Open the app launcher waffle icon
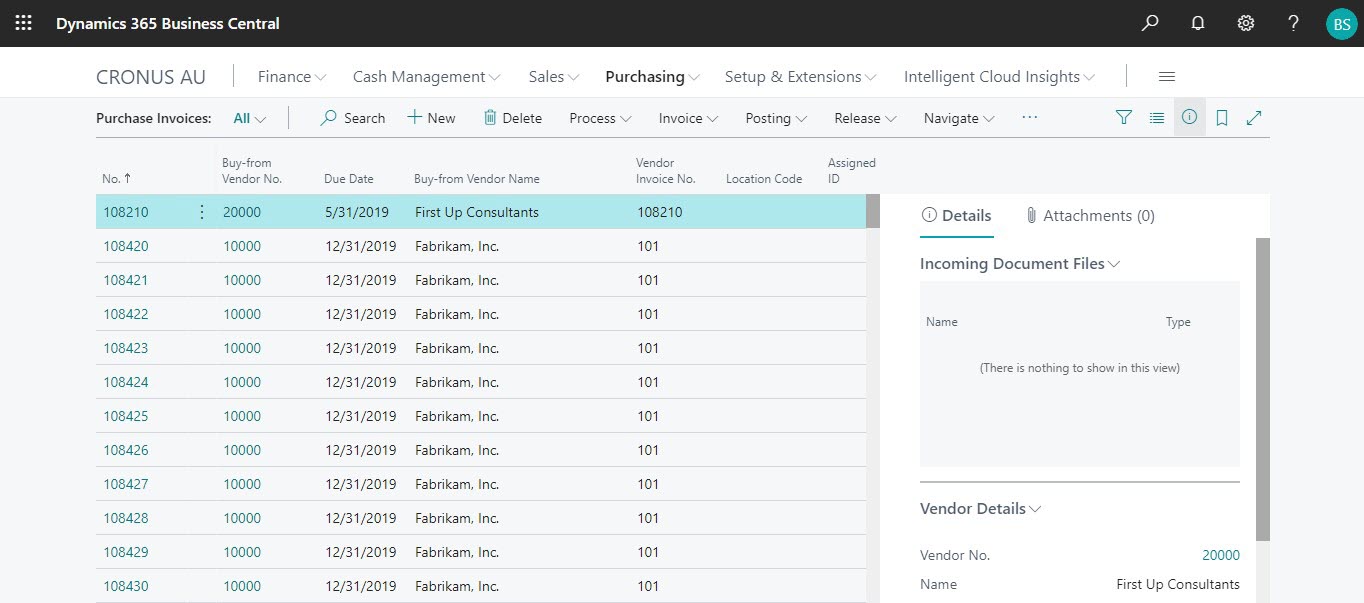This screenshot has height=603, width=1364. coord(23,23)
